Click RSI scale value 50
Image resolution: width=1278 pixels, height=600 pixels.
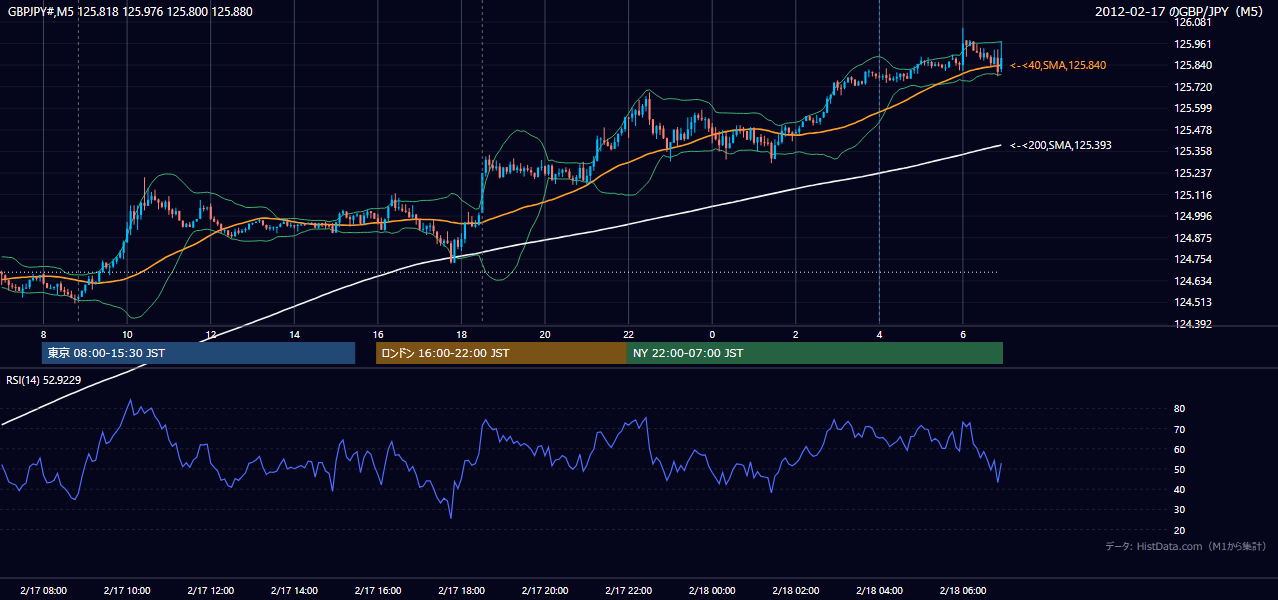[x=1179, y=470]
